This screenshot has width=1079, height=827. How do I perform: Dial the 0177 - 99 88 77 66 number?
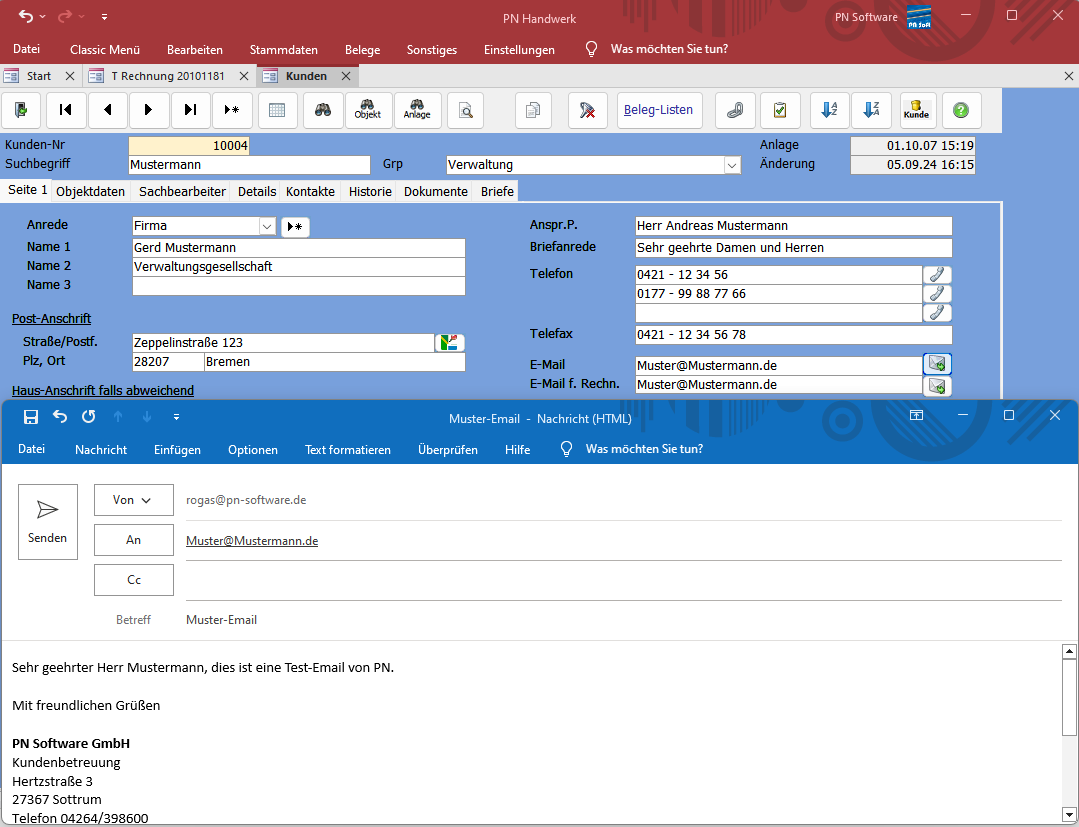point(937,294)
